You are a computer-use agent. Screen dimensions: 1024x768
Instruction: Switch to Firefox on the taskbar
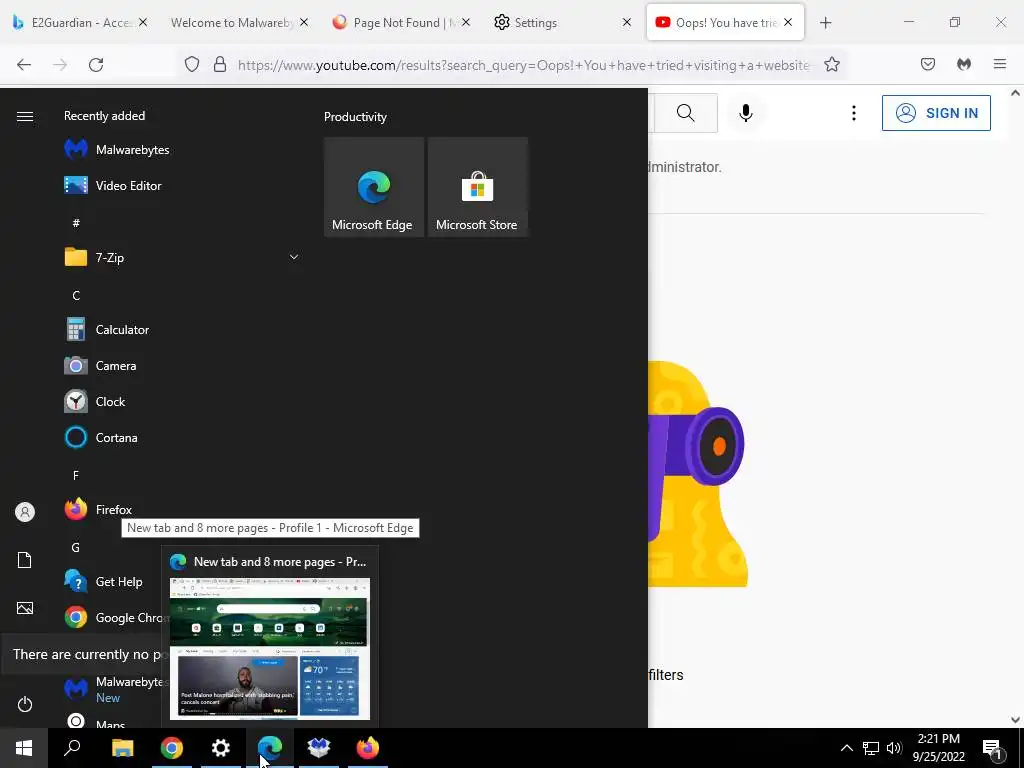pyautogui.click(x=368, y=748)
